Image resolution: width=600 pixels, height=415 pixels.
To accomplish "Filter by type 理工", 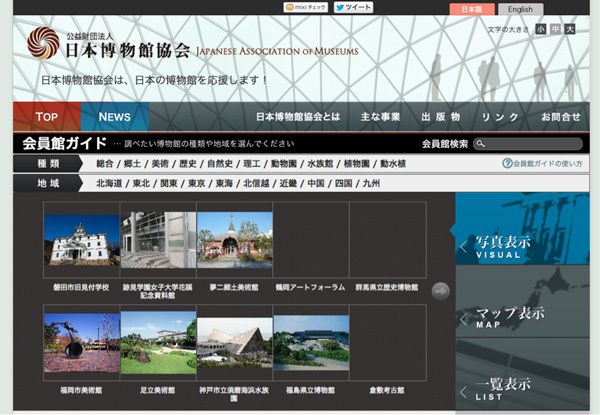I will 252,164.
